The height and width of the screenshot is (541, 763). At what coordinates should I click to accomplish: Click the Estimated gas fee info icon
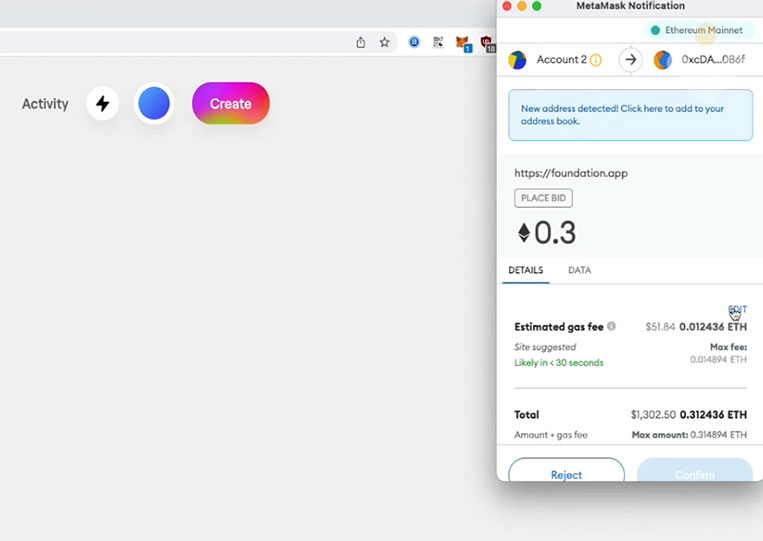pos(612,326)
